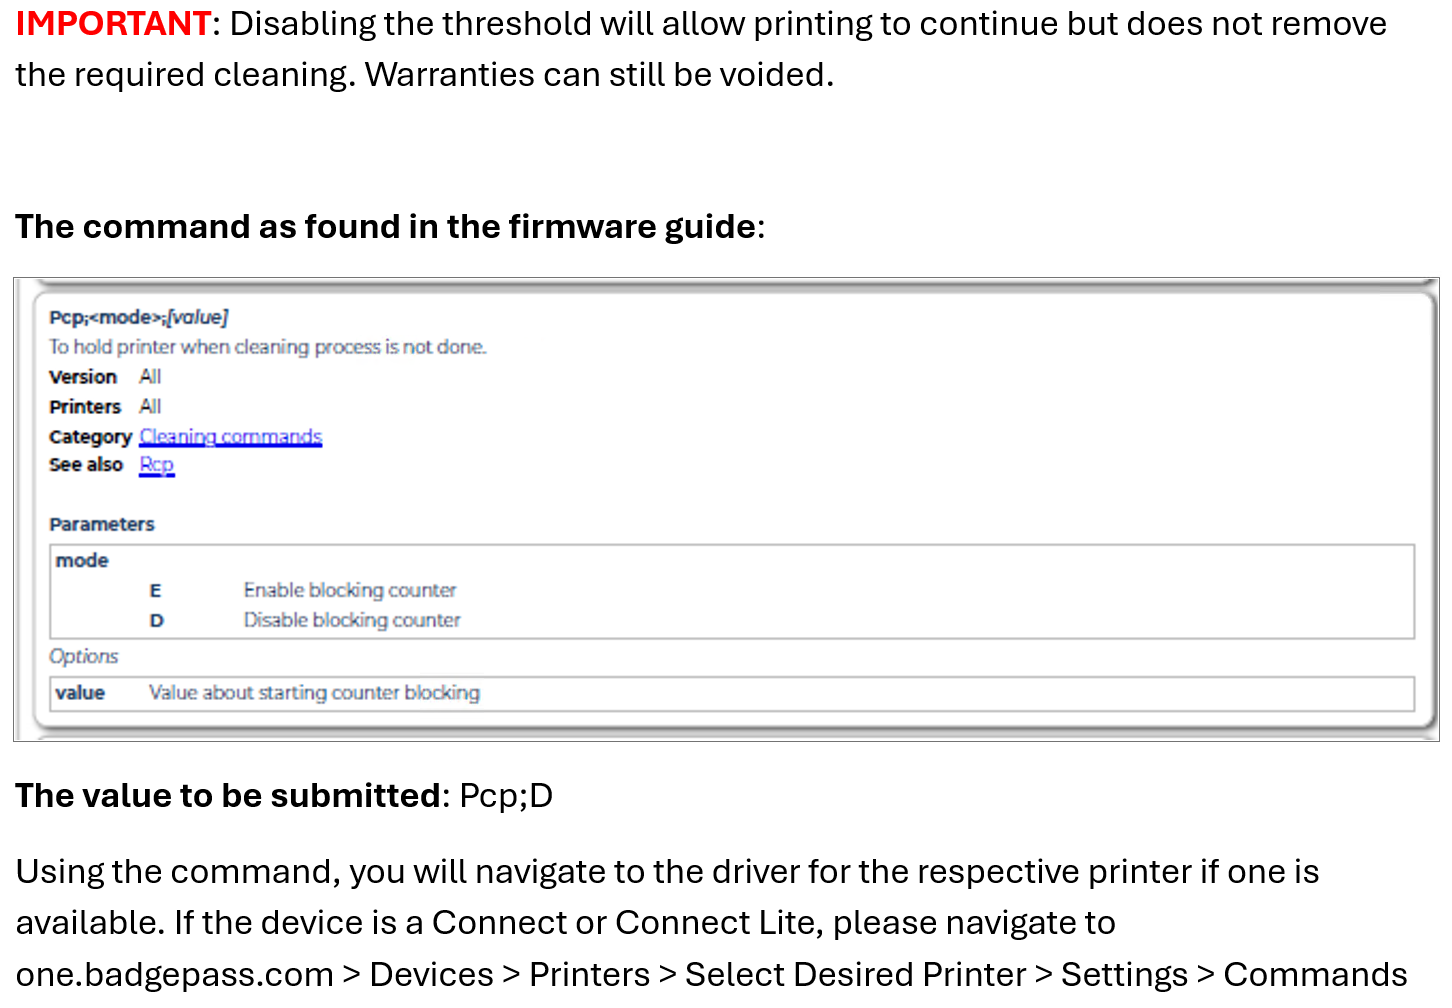Click the 'Enable blocking counter' description
Screen dimensions: 1452x1008
click(350, 590)
